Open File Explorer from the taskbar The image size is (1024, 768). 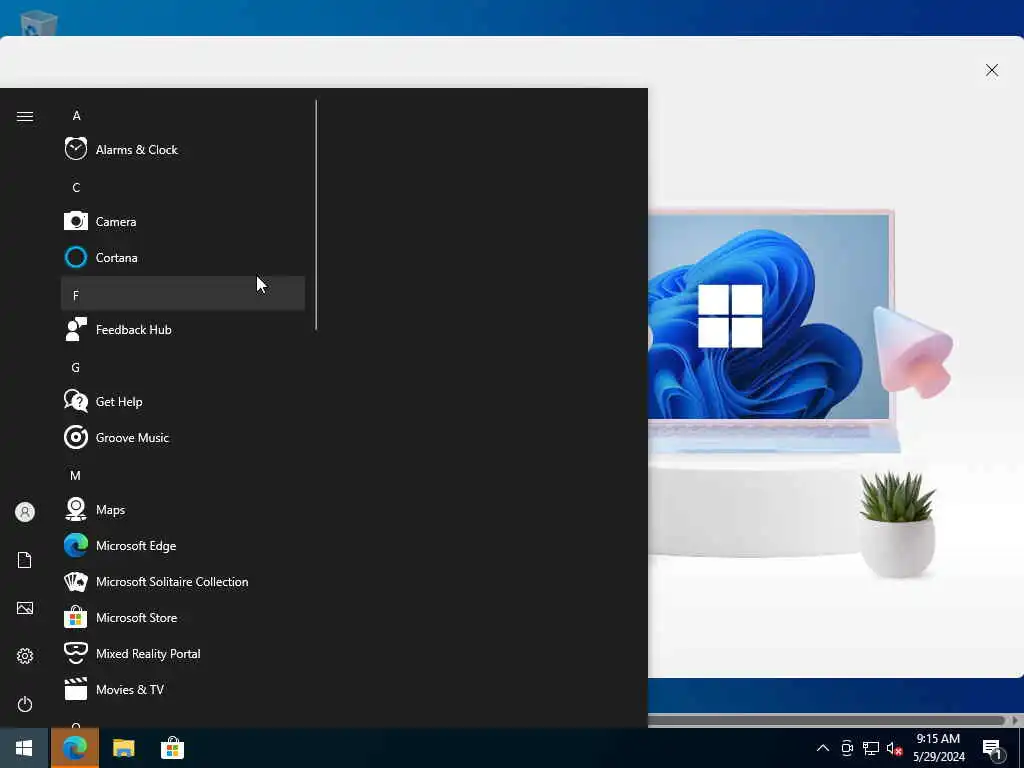[x=123, y=748]
